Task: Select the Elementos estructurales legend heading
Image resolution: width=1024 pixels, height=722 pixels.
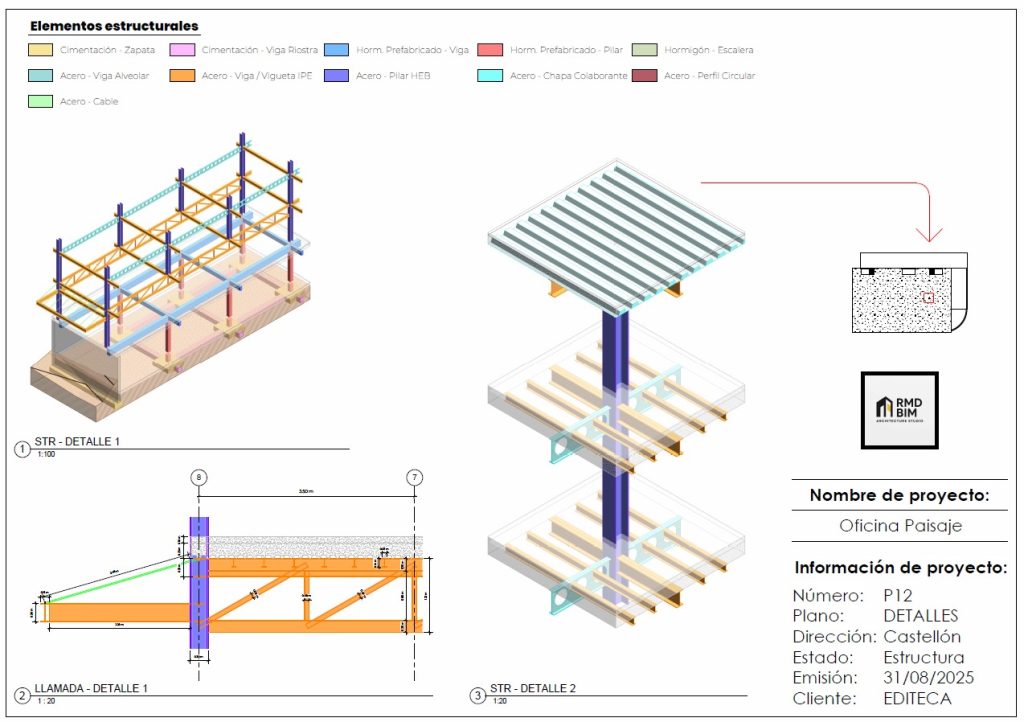Action: tap(114, 26)
